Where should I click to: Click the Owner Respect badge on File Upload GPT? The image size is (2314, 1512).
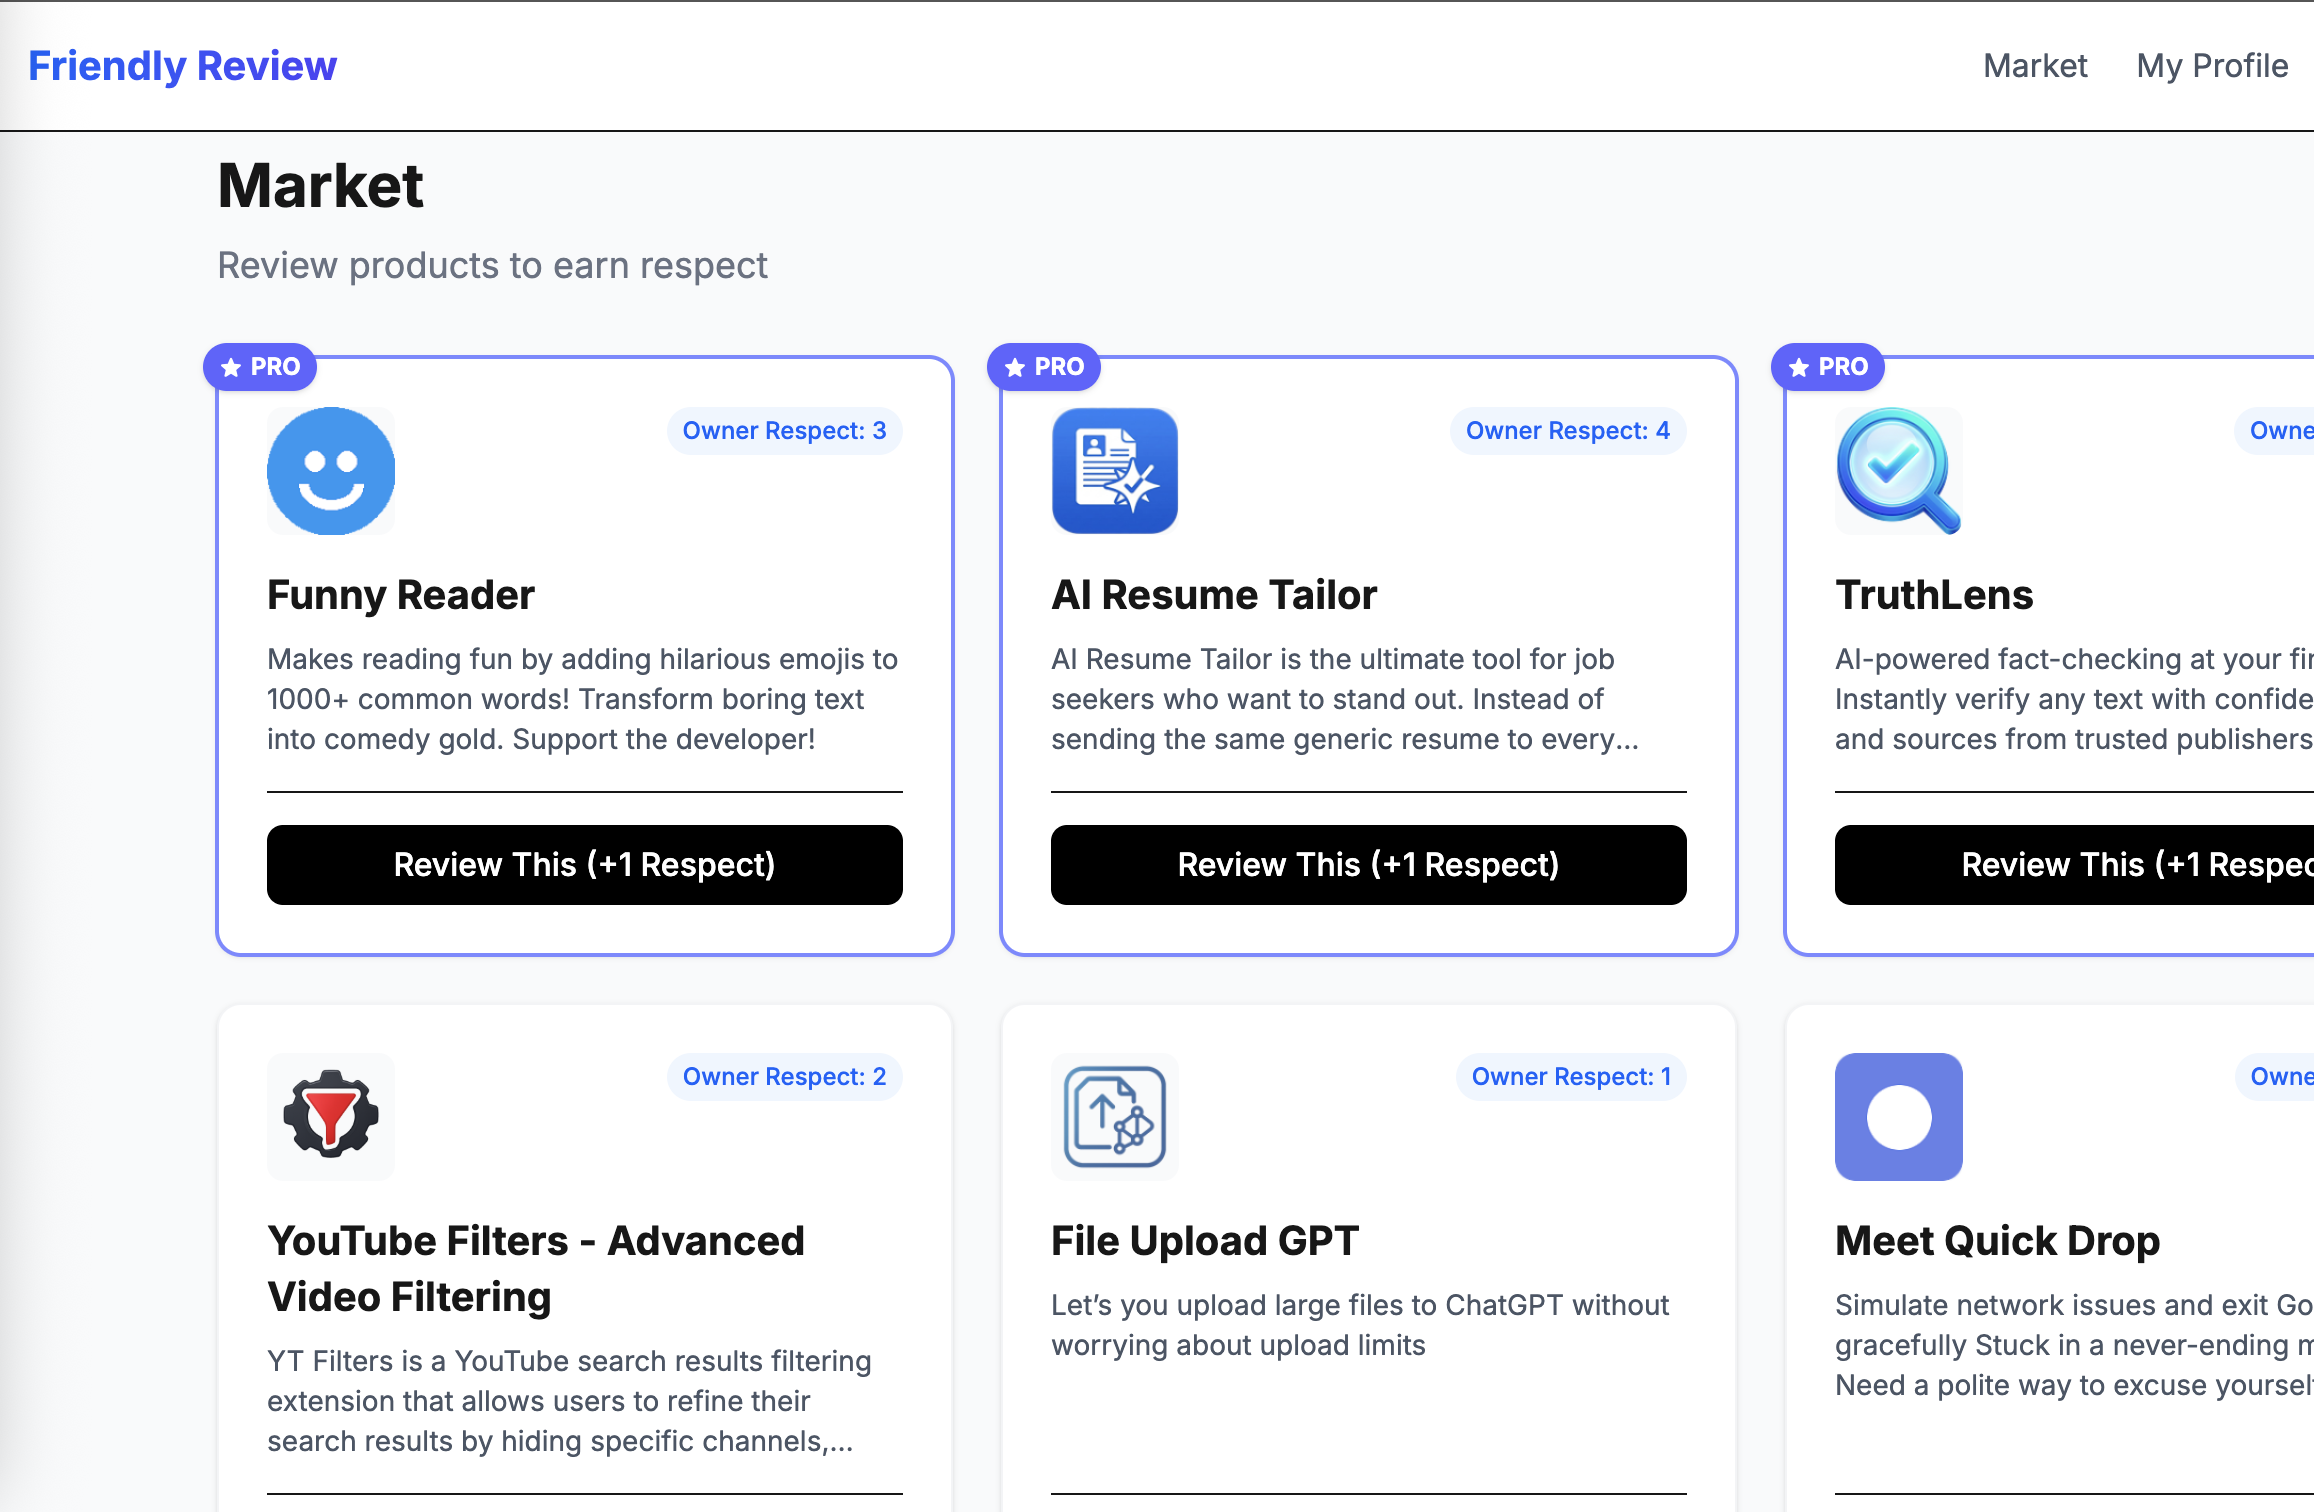pyautogui.click(x=1569, y=1077)
